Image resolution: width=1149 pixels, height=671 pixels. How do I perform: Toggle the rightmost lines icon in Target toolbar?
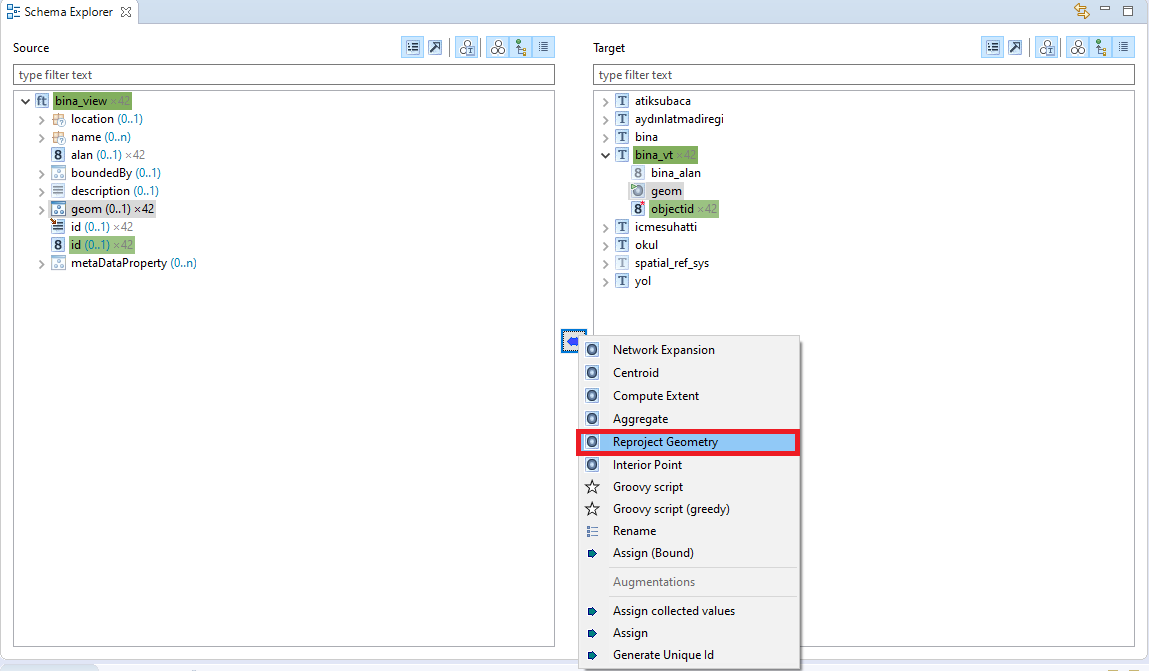(x=1123, y=48)
